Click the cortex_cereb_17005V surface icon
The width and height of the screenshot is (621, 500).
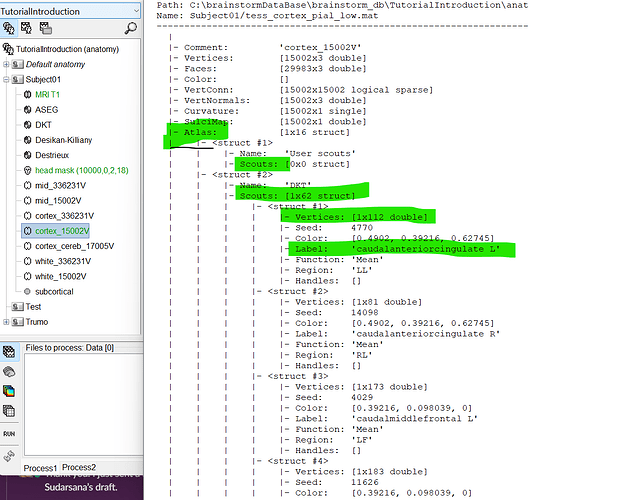point(27,246)
